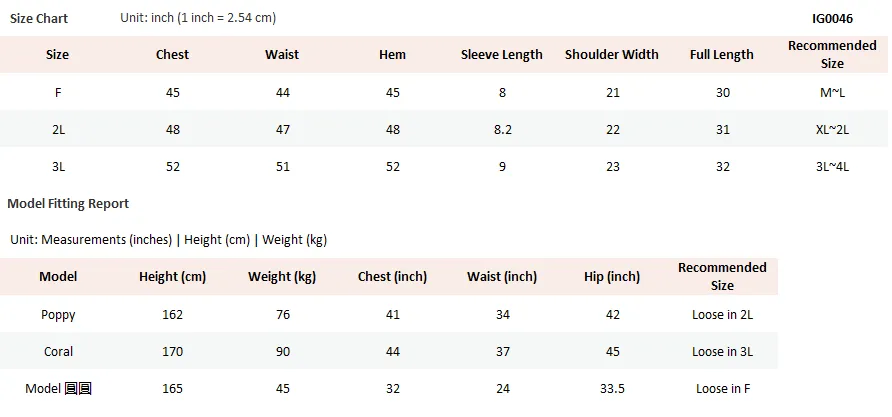Click the Loose in 2L cell
The width and height of the screenshot is (892, 417).
point(722,315)
